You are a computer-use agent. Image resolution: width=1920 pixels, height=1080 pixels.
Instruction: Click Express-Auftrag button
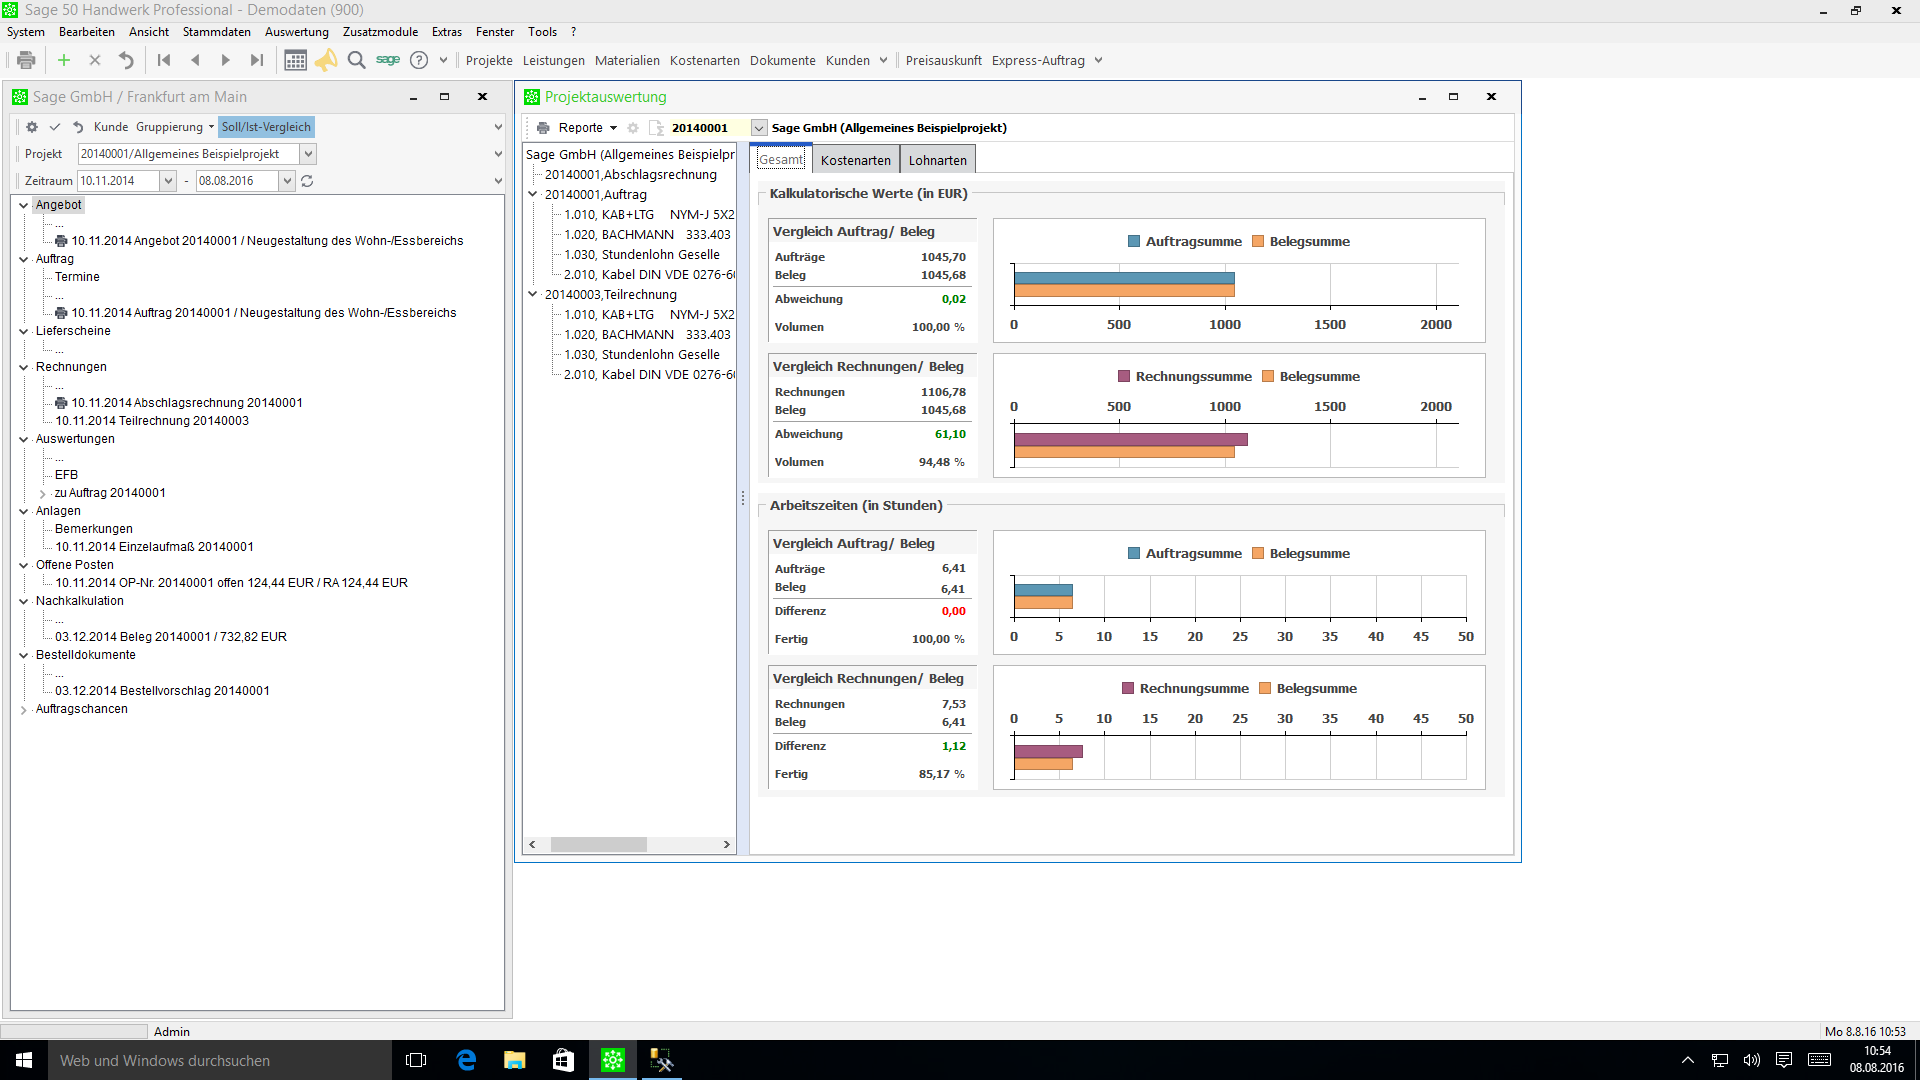coord(1038,61)
